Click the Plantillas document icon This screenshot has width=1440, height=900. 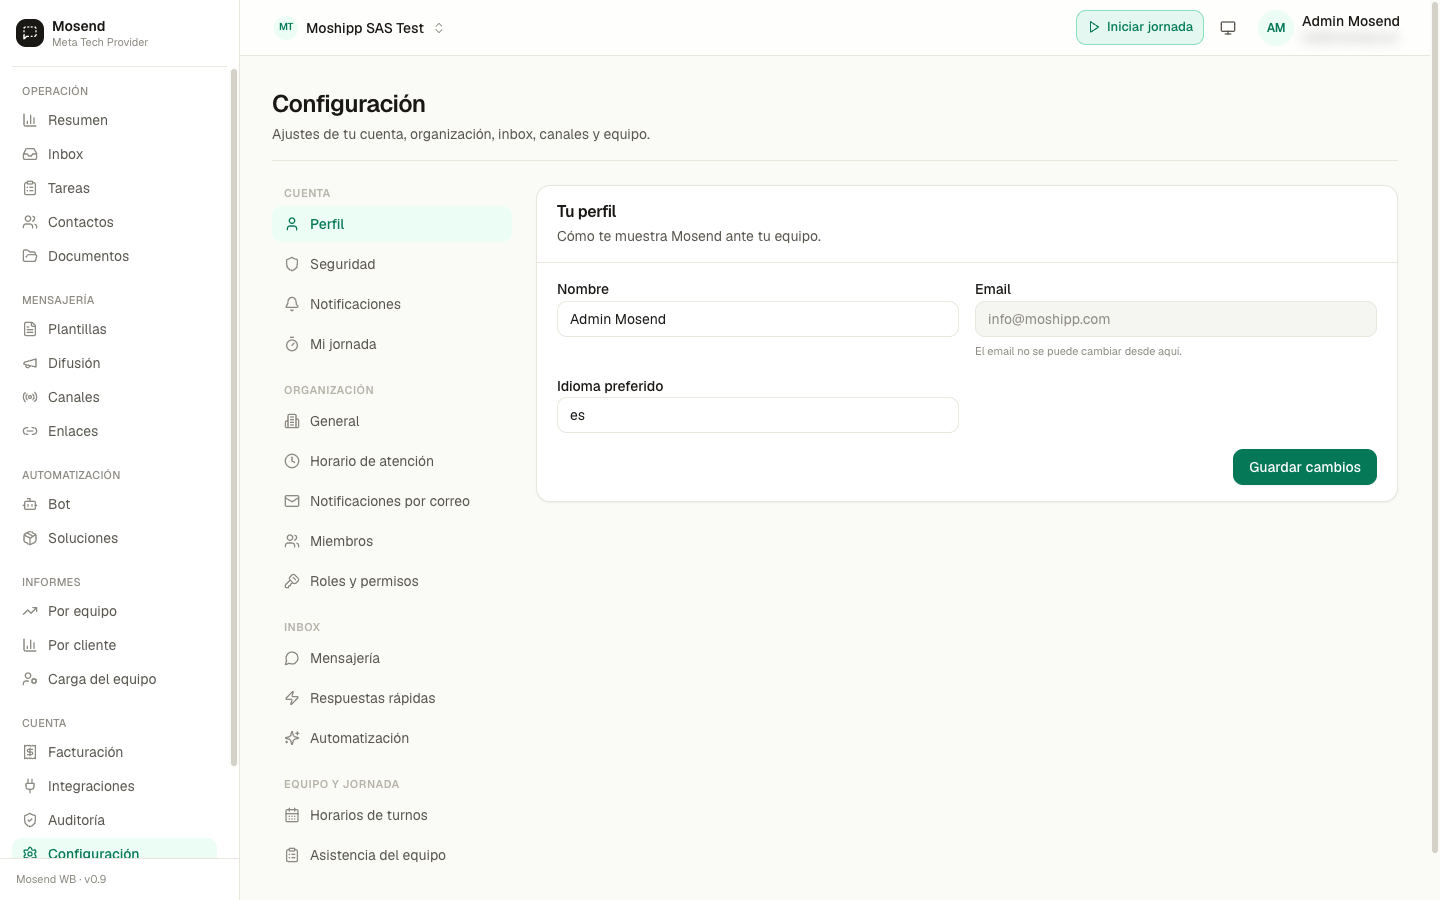(x=30, y=329)
